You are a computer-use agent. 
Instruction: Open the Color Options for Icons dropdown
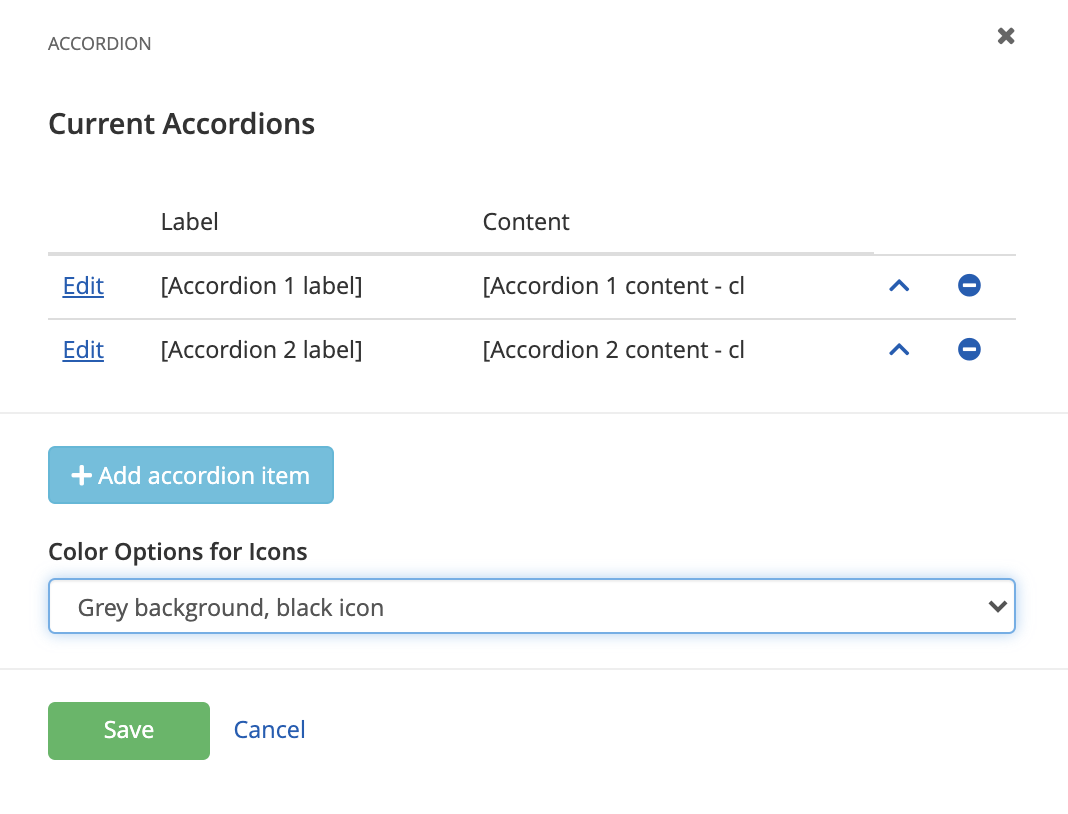(x=531, y=606)
